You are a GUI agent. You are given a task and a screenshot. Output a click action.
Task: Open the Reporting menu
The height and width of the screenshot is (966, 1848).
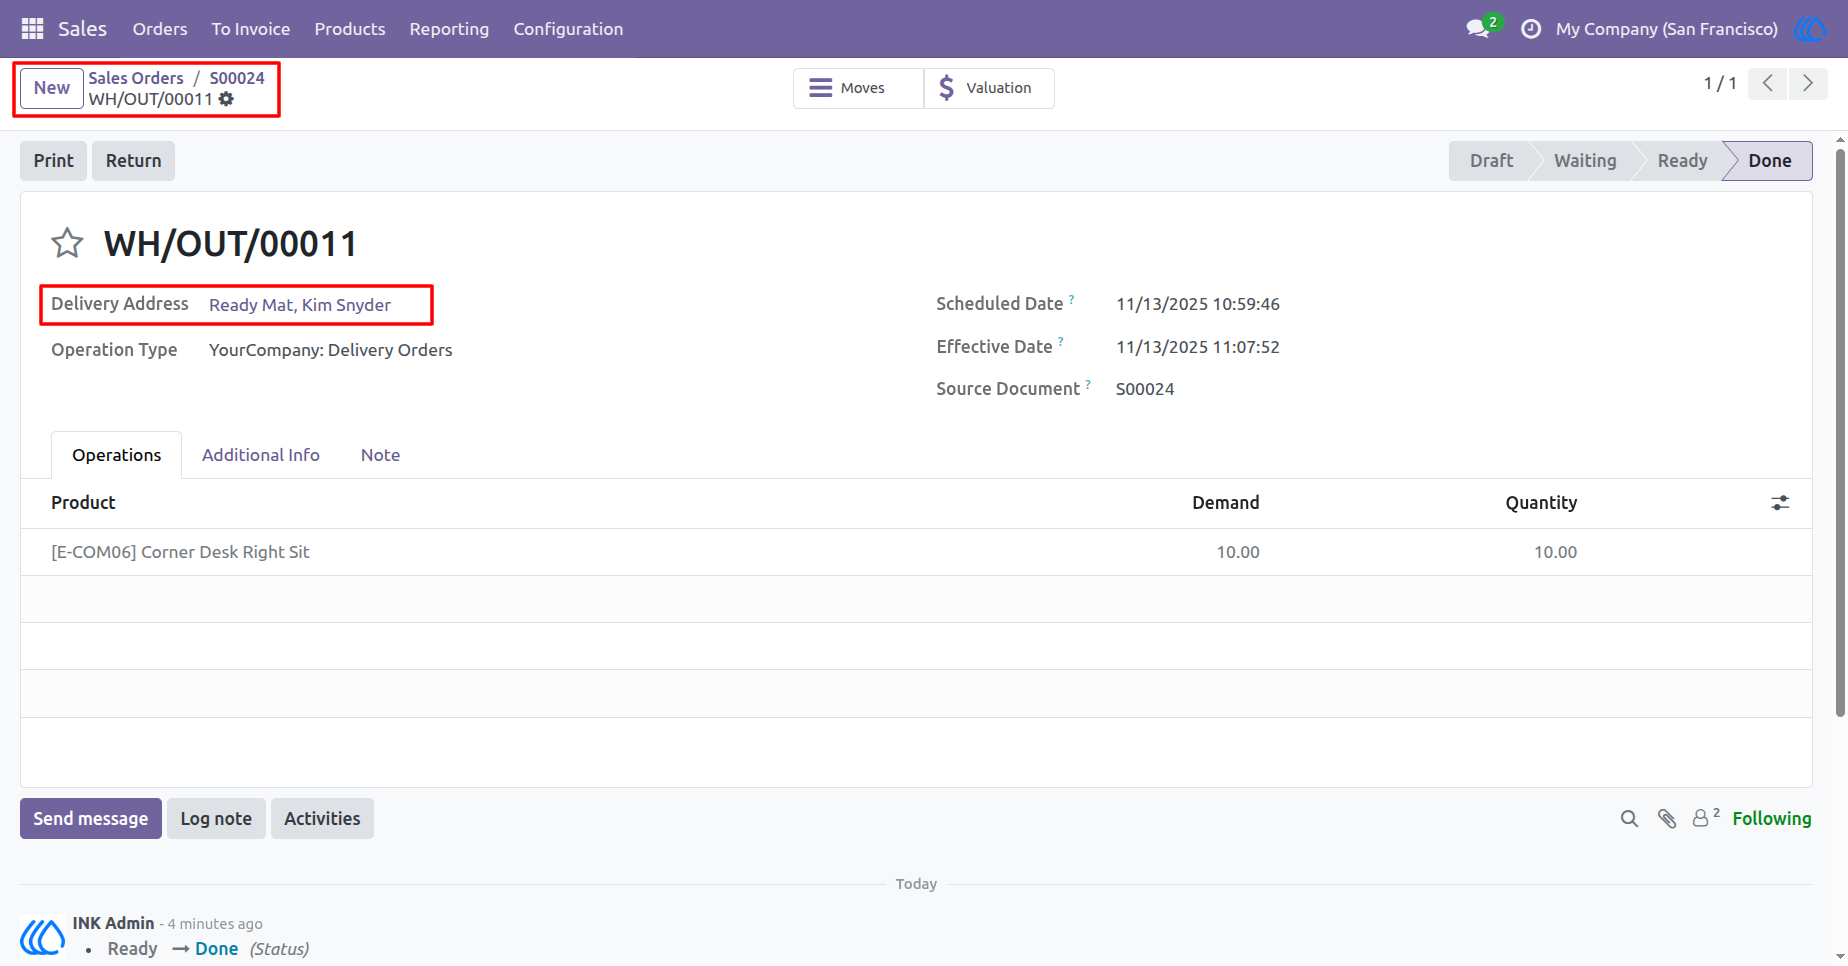pos(449,29)
